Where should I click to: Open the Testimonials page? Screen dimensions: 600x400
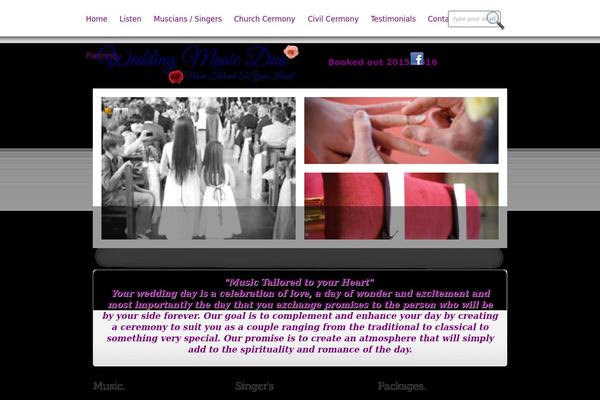coord(393,19)
